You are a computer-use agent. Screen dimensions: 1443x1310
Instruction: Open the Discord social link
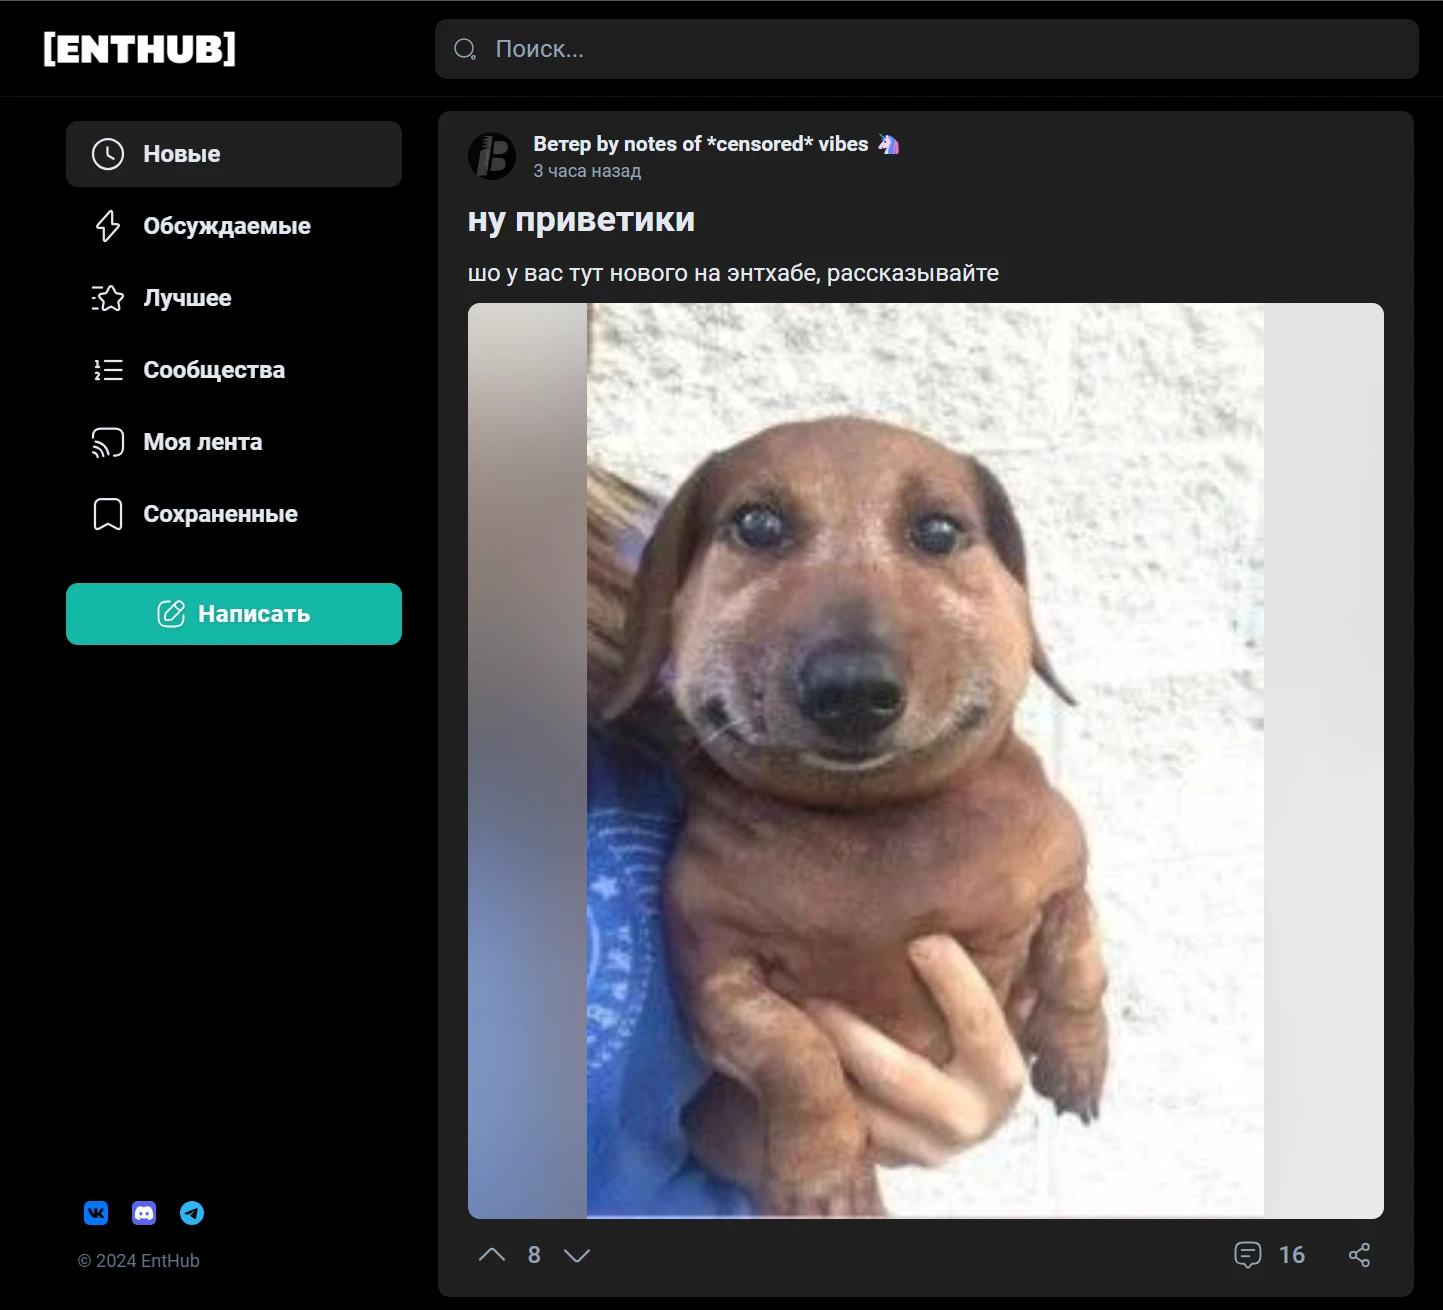pyautogui.click(x=144, y=1213)
